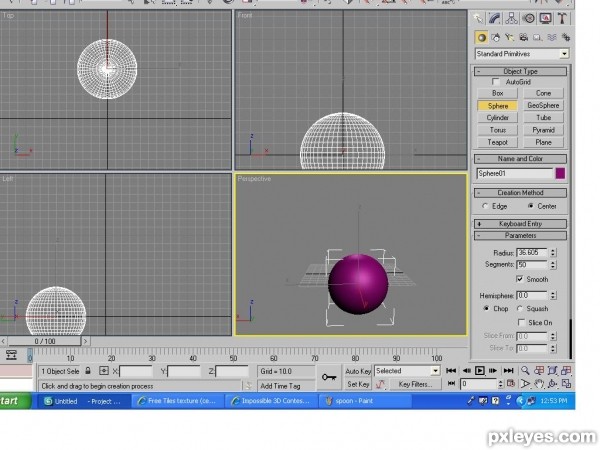Click the GeoSphere primitive button
The height and width of the screenshot is (450, 600).
pyautogui.click(x=543, y=106)
